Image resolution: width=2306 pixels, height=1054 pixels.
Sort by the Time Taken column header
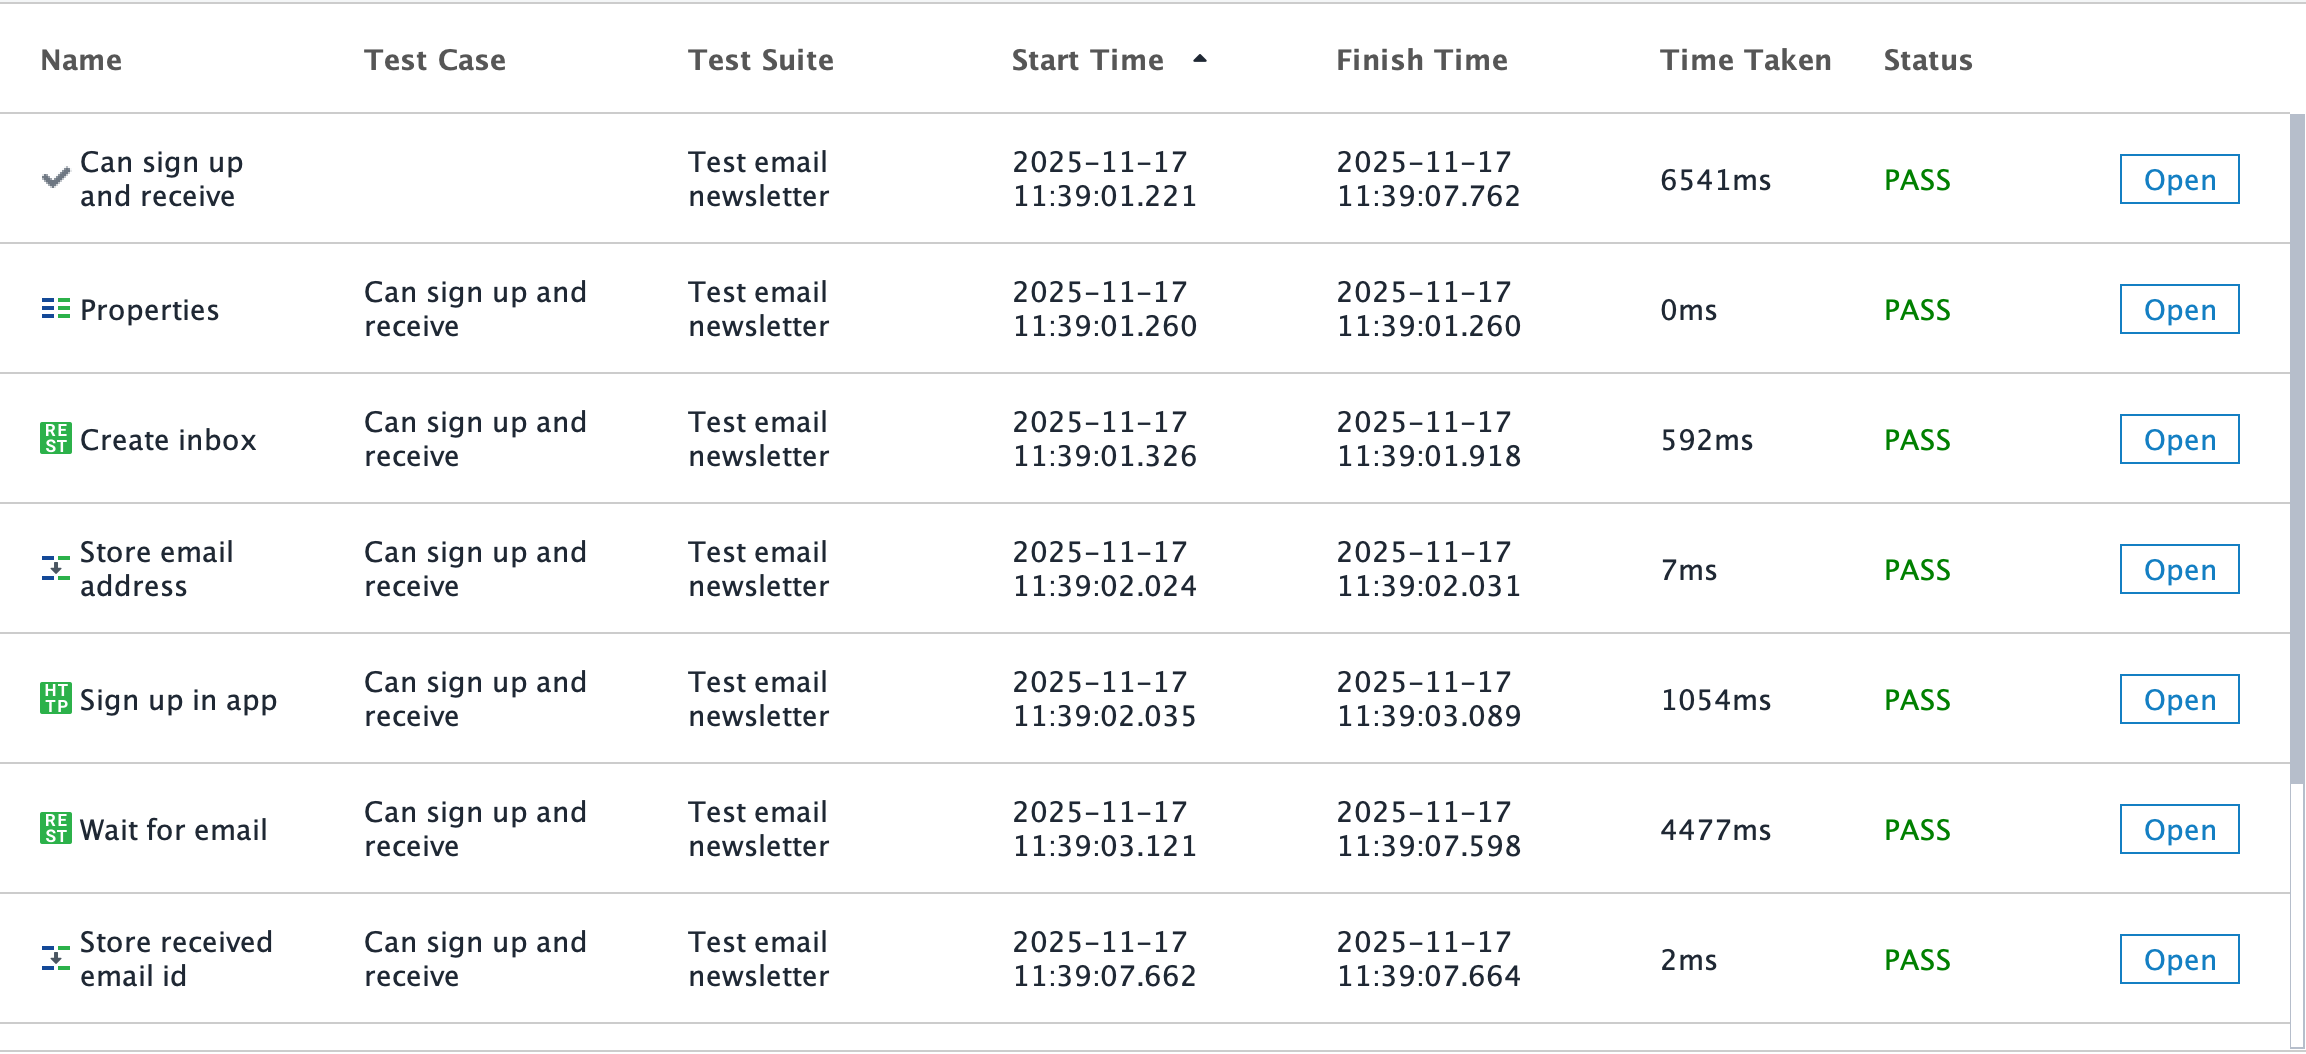[x=1746, y=60]
